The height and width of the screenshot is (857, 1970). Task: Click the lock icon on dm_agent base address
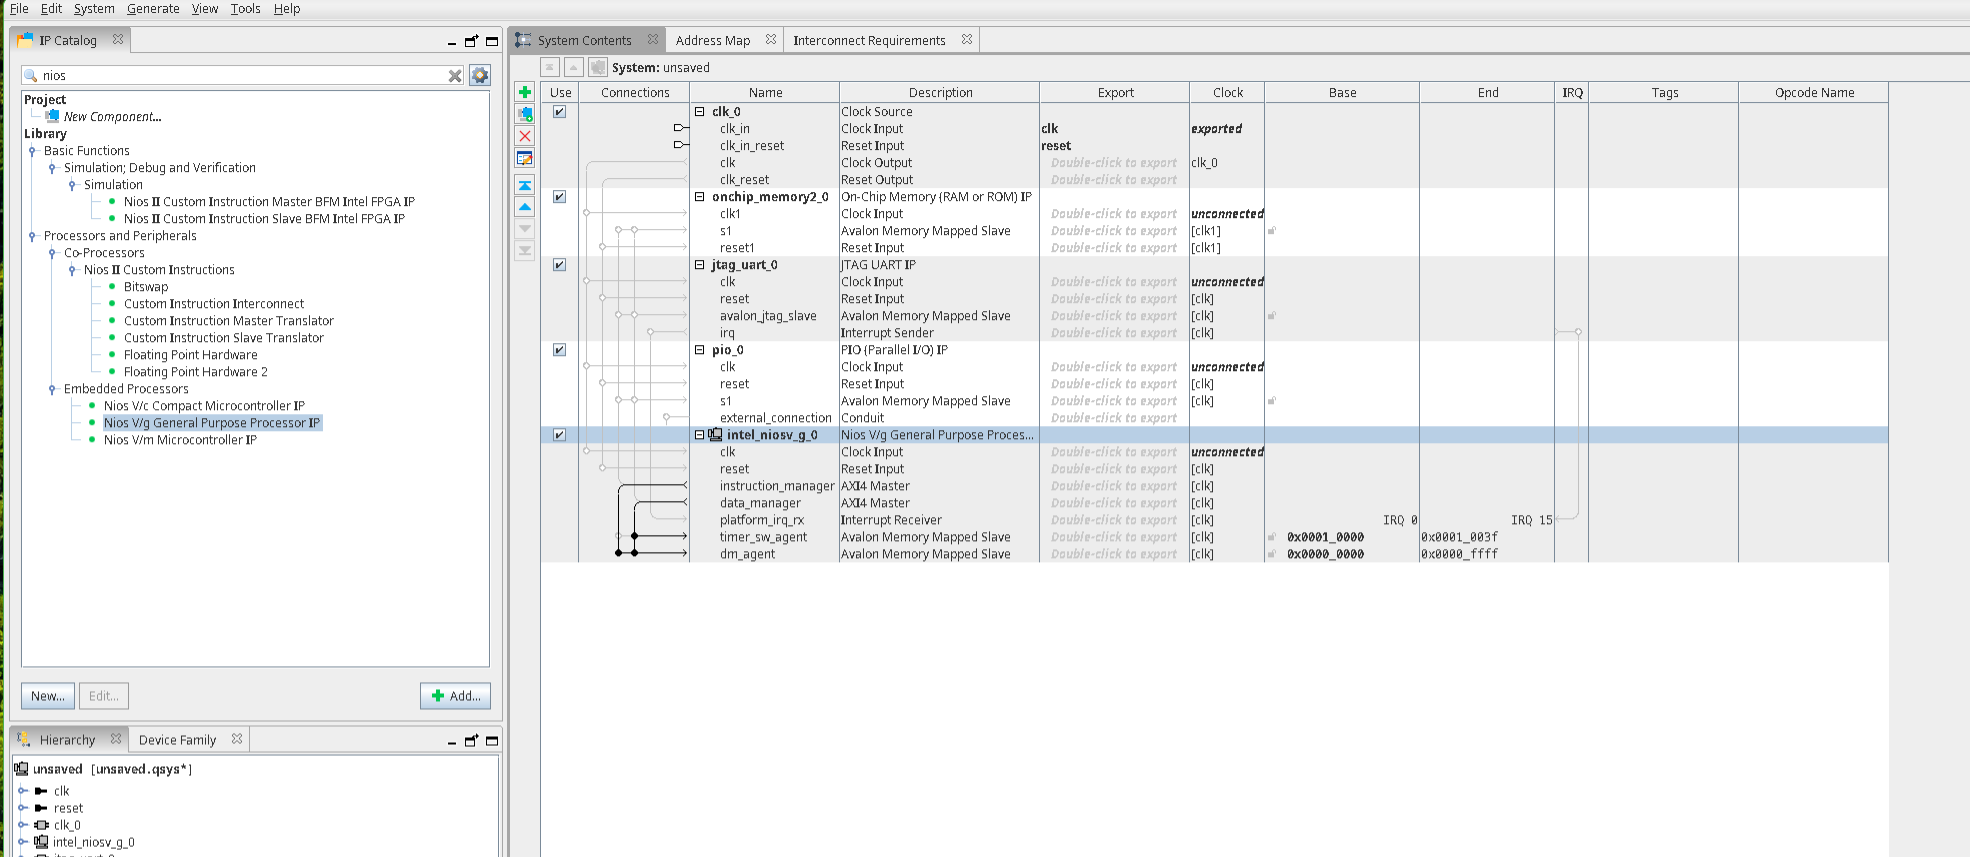[1272, 554]
